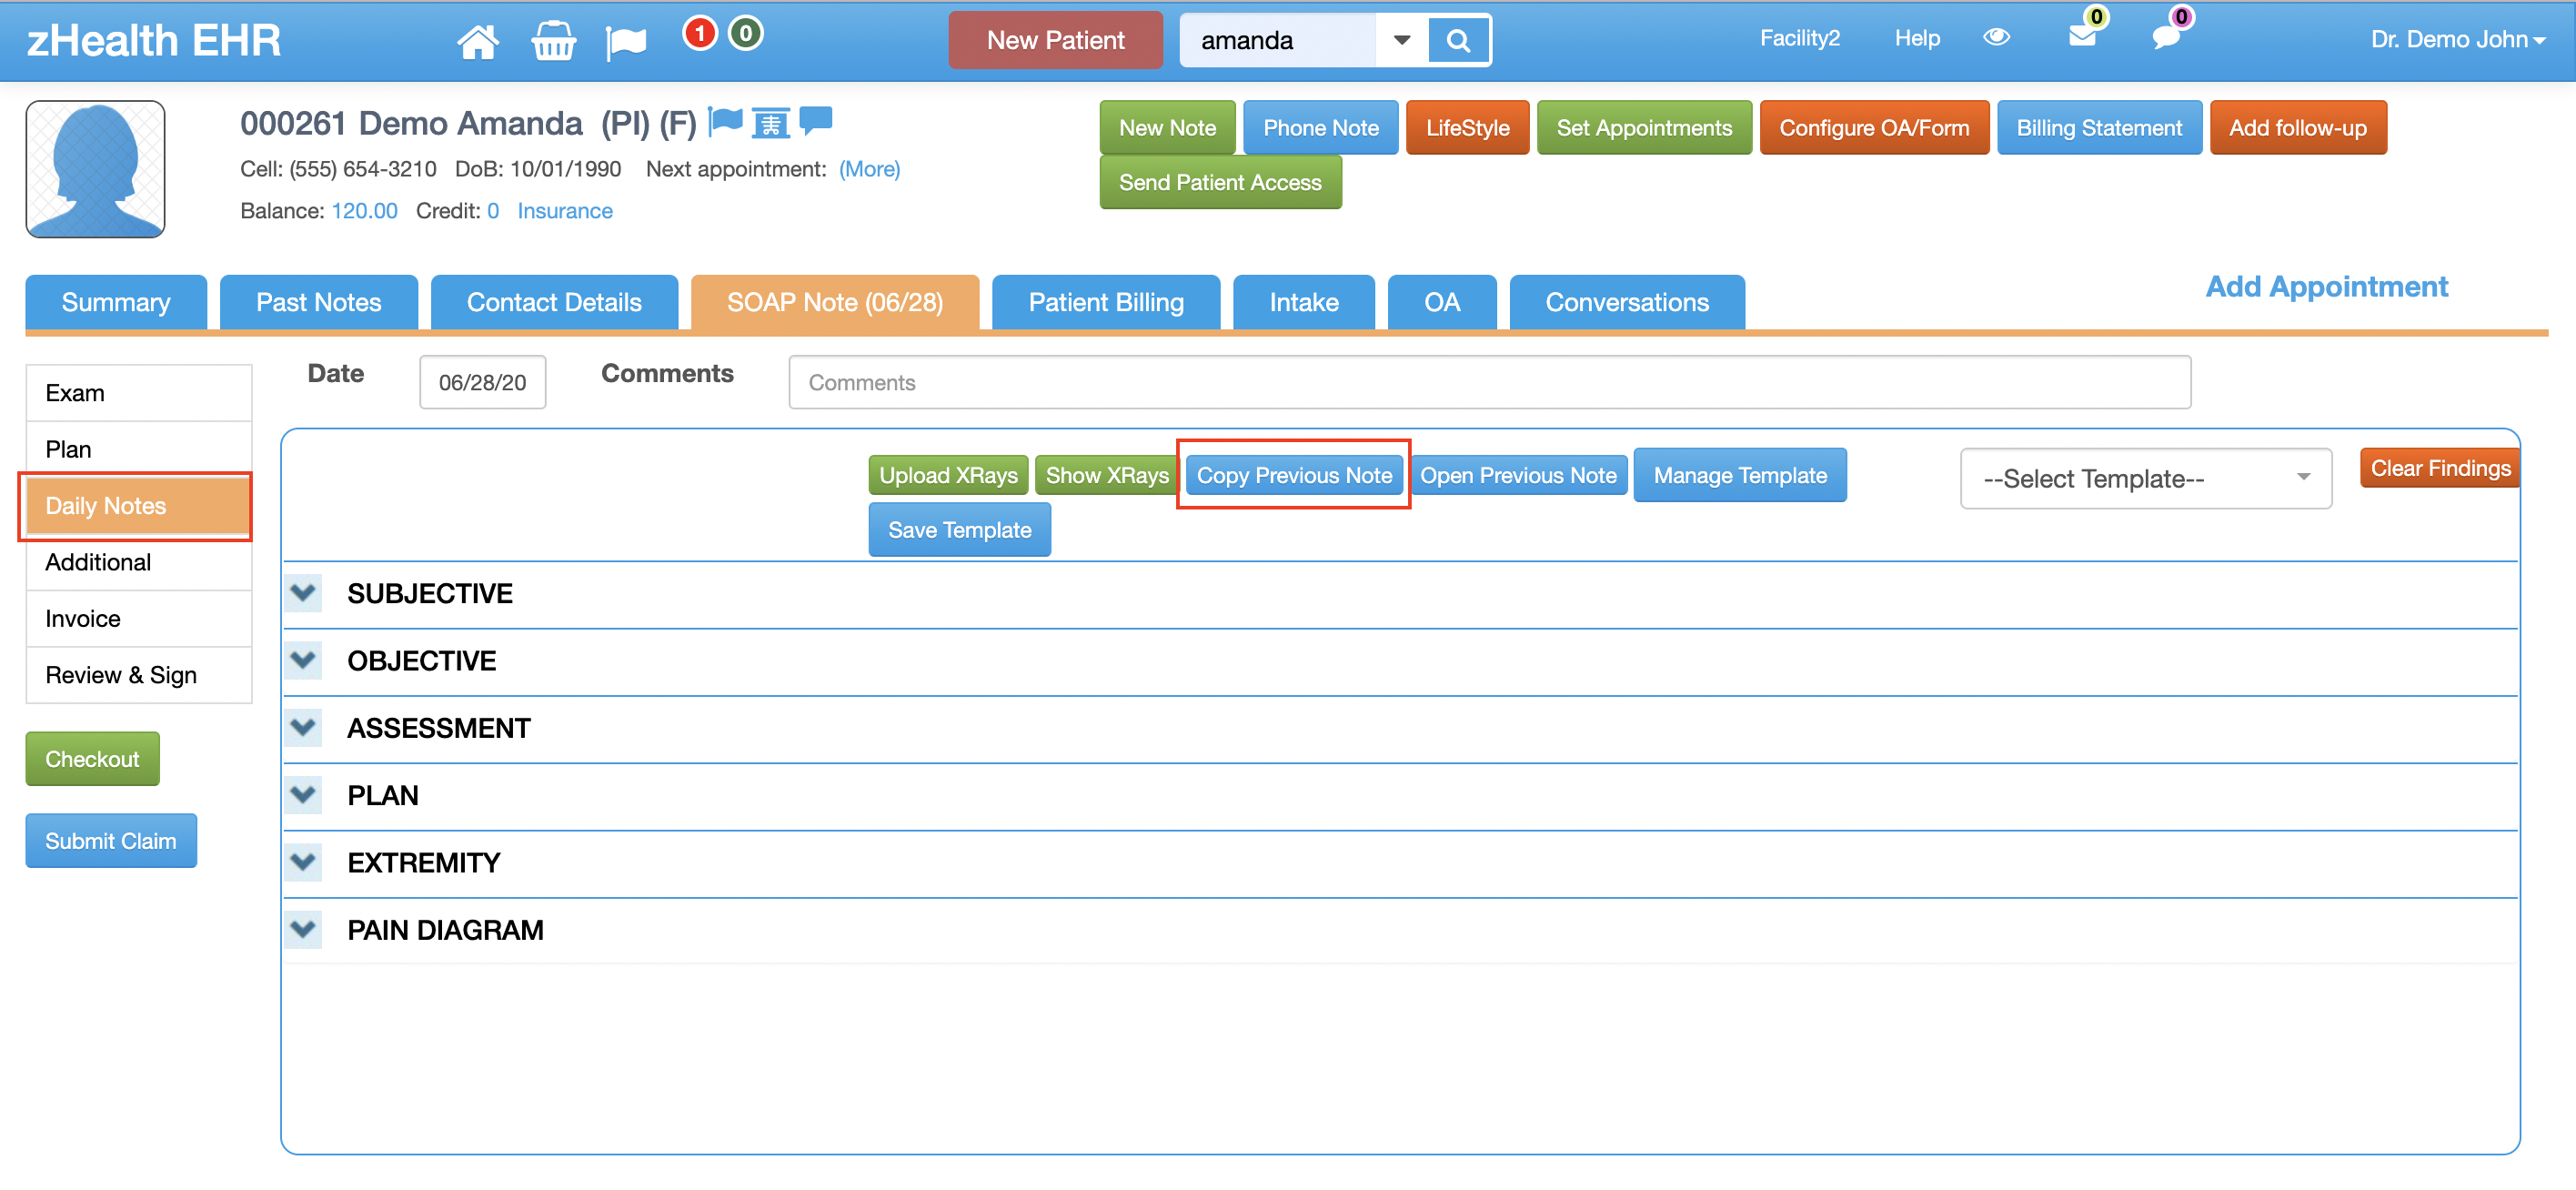
Task: Open the mail envelope icon
Action: [x=2082, y=37]
